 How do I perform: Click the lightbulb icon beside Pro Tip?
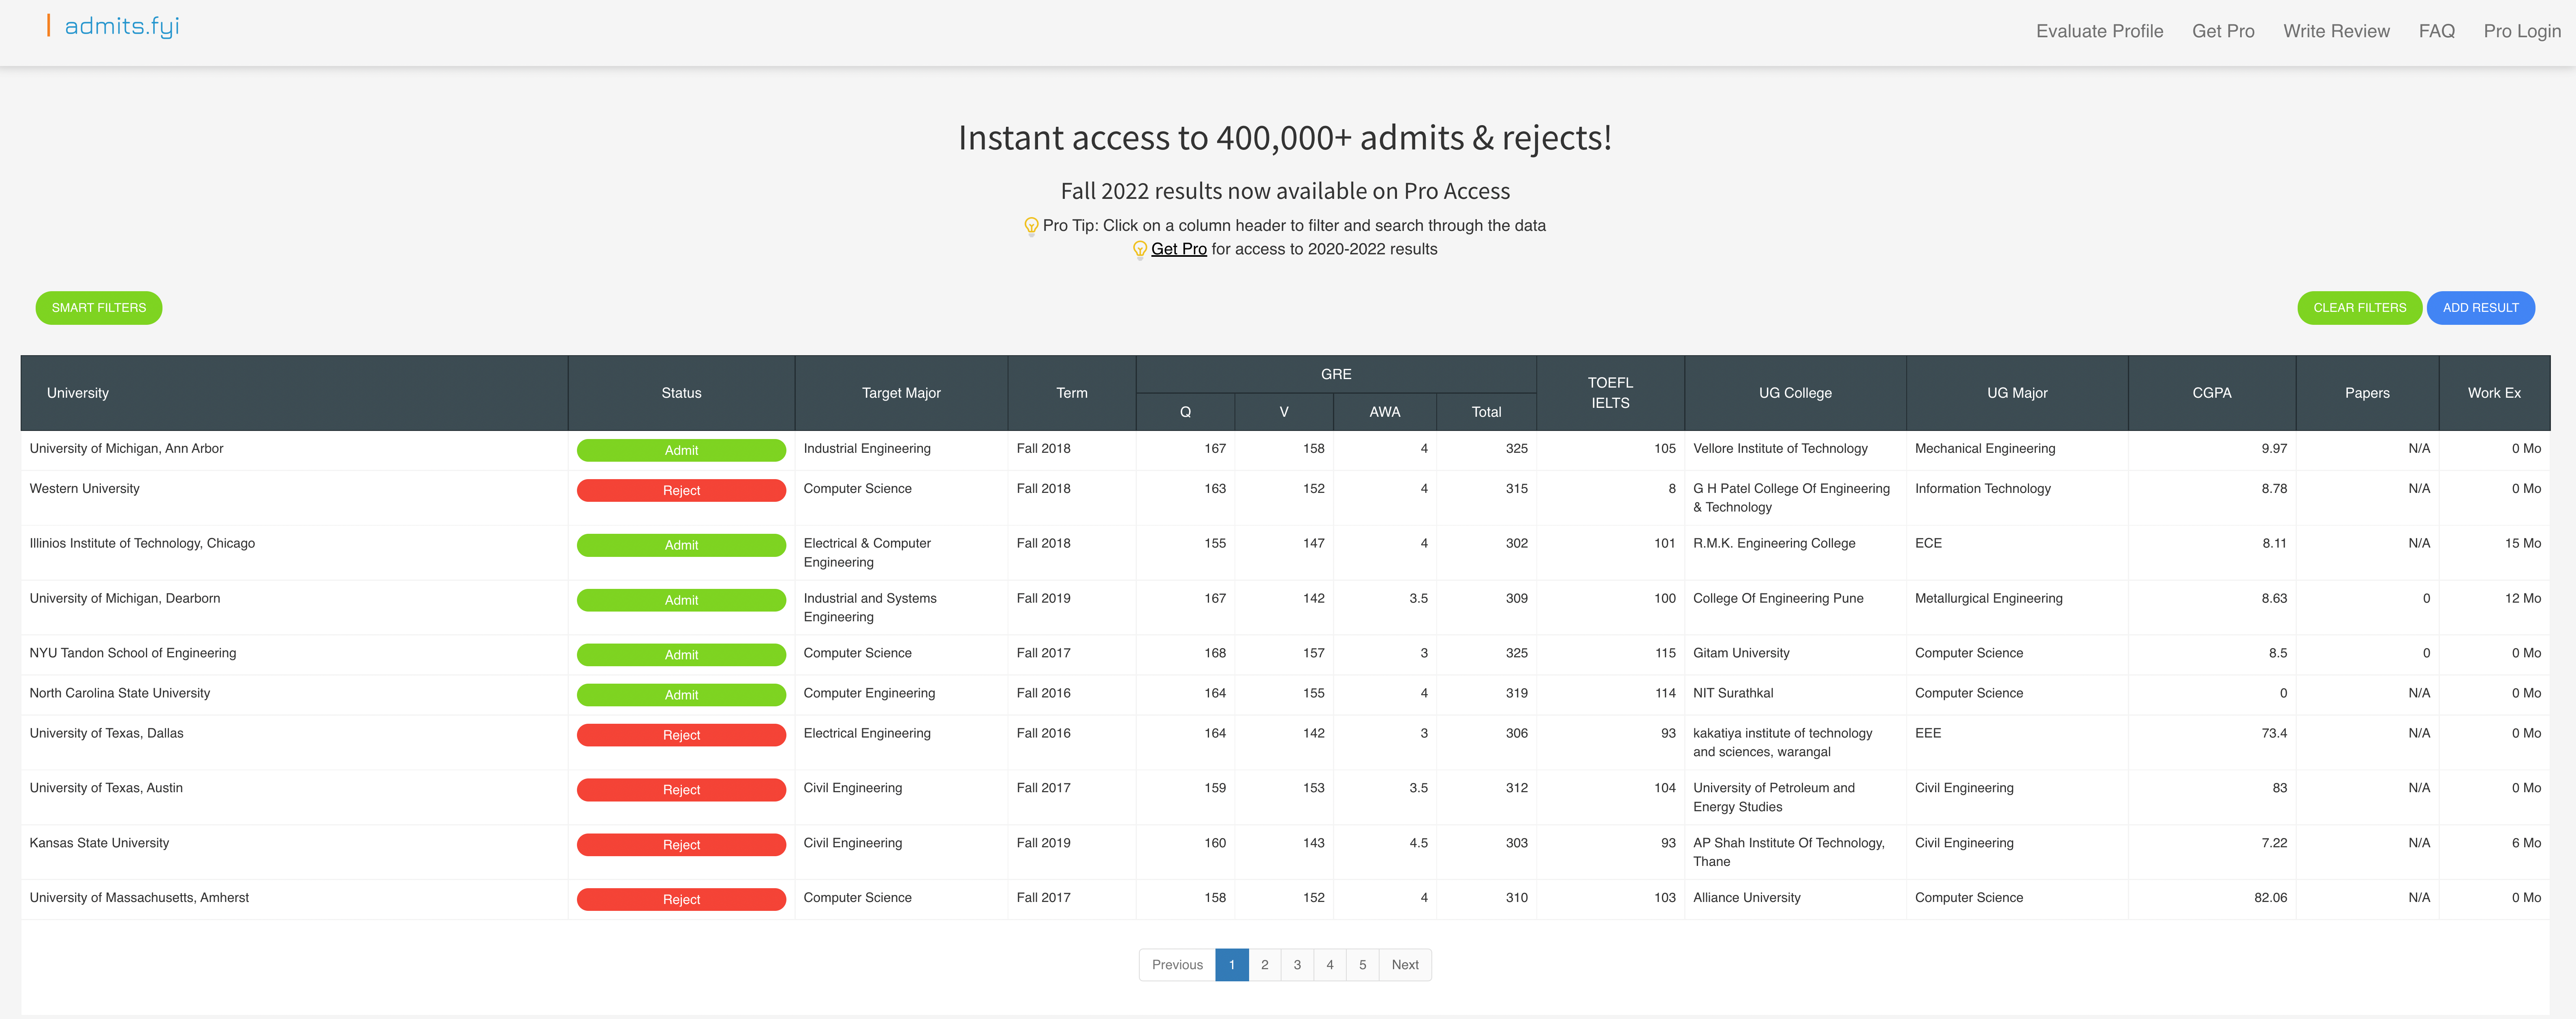pyautogui.click(x=1031, y=226)
